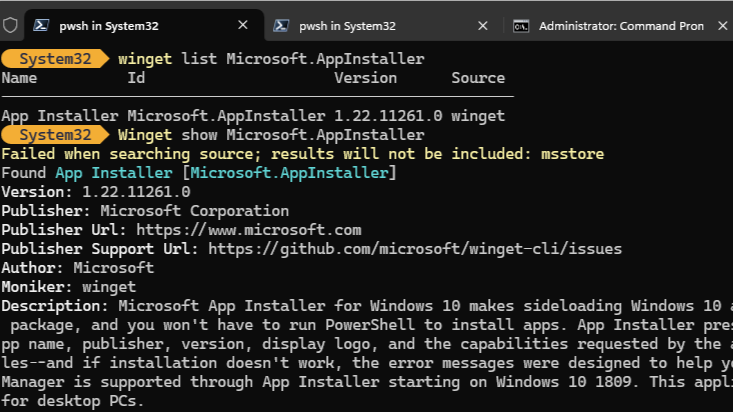The width and height of the screenshot is (733, 412).
Task: Click the Moniker: winget line
Action: pyautogui.click(x=68, y=287)
